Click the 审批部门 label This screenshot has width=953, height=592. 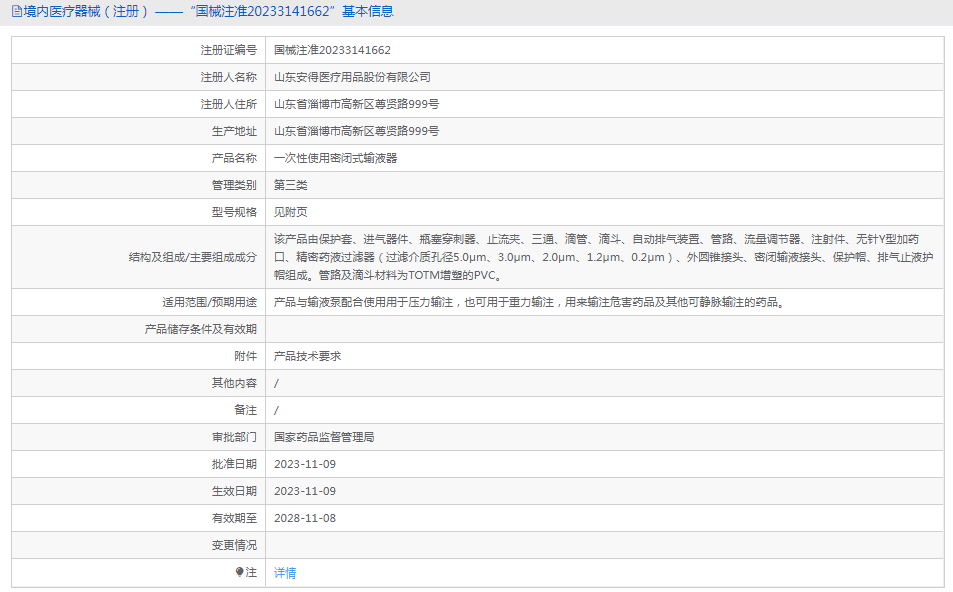(234, 437)
